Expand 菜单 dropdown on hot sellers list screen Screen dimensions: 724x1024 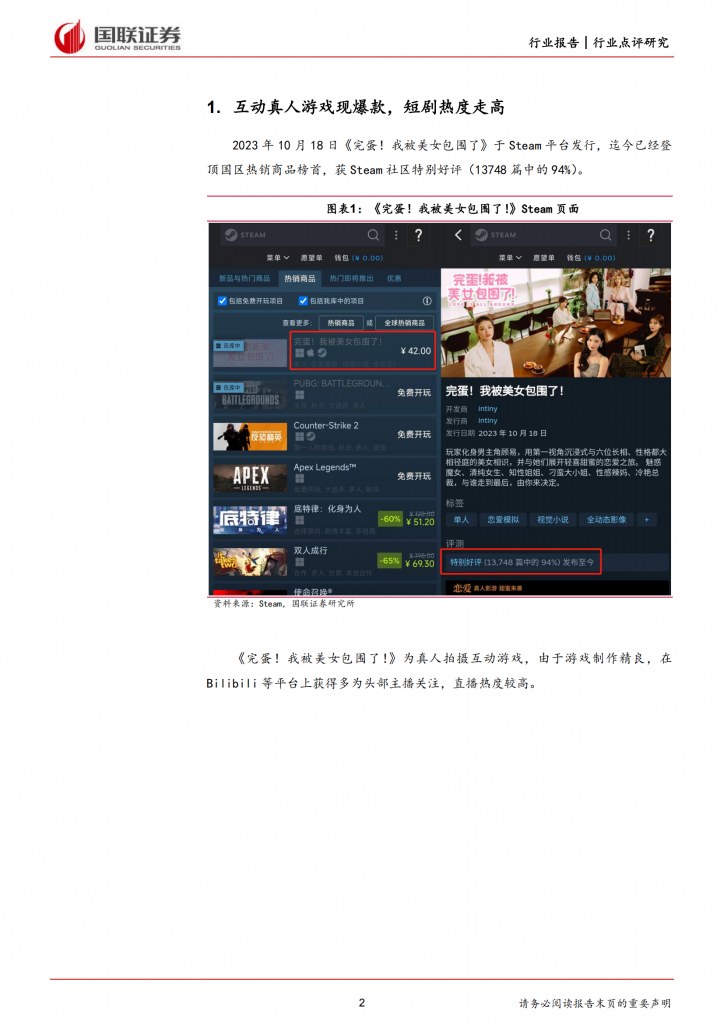(x=277, y=258)
